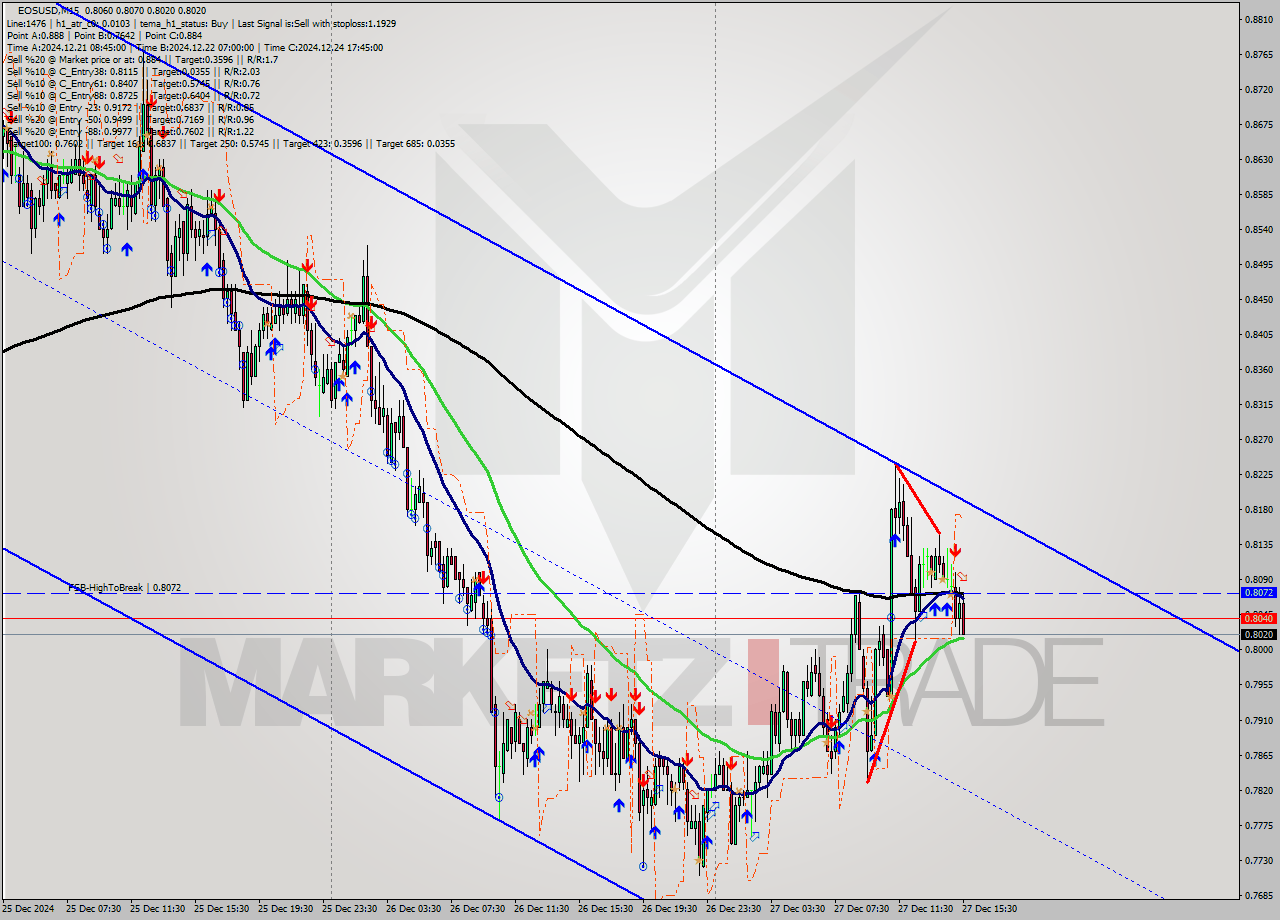Click the 0.7910 price axis label
This screenshot has height=920, width=1280.
click(x=1257, y=719)
